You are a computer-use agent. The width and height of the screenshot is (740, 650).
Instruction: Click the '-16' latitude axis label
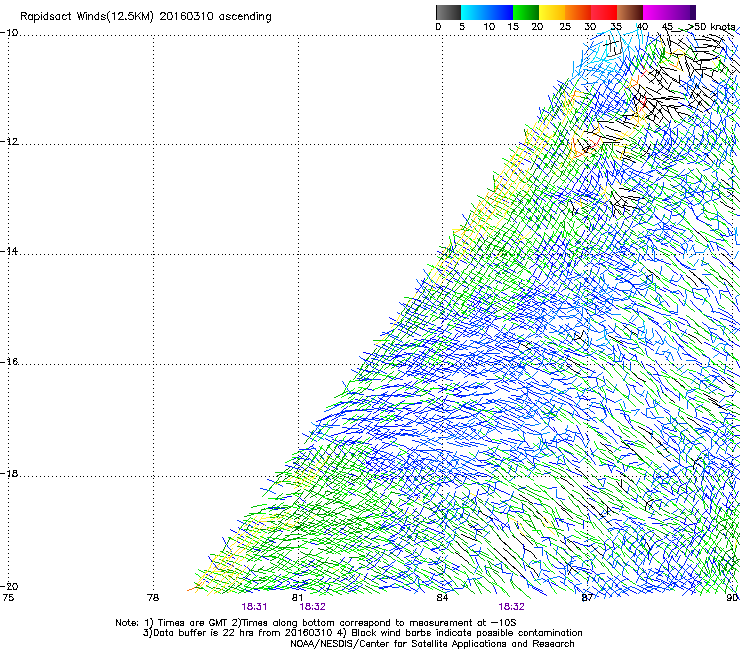click(9, 362)
